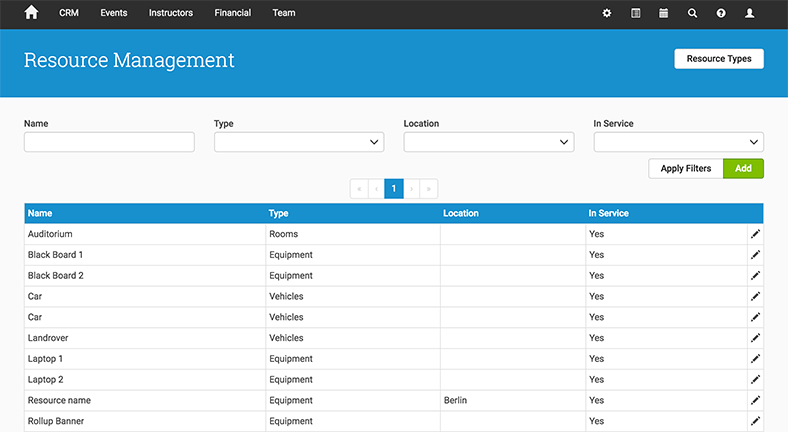The width and height of the screenshot is (788, 432).
Task: Expand the In Service filter dropdown
Action: pyautogui.click(x=678, y=142)
